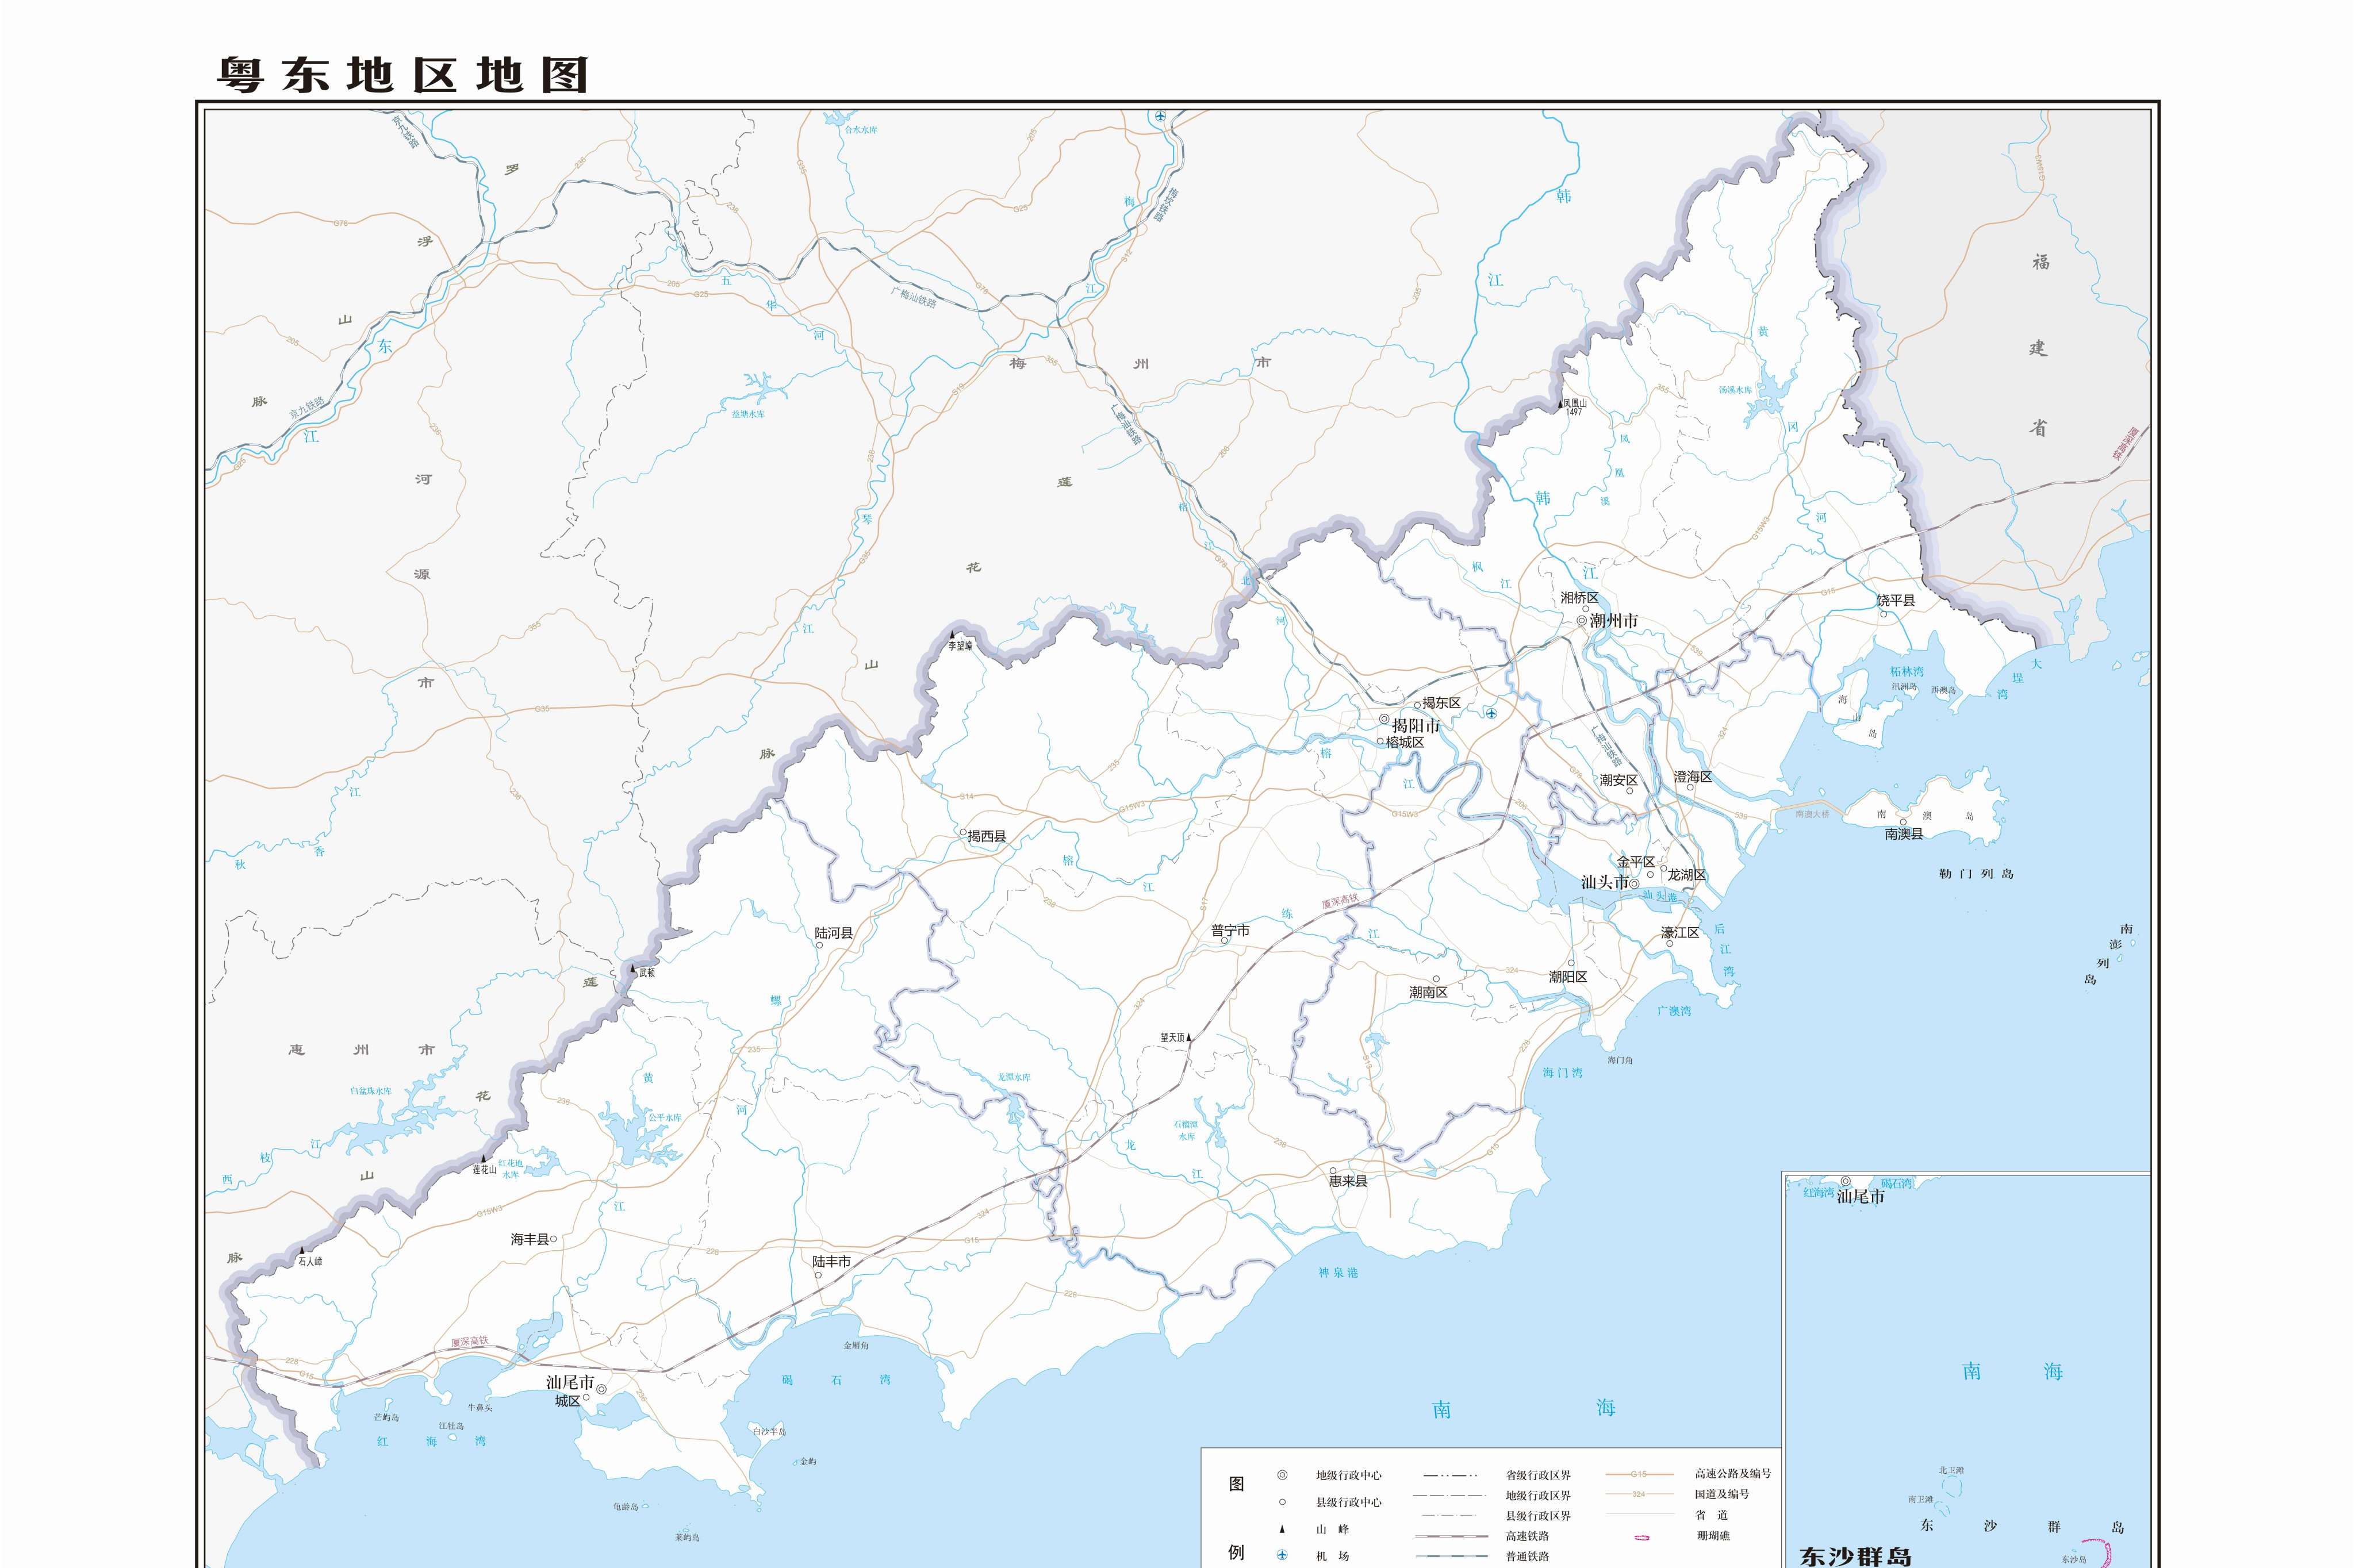Select the 凤凰山 mountain peak symbol
This screenshot has width=2355, height=1568.
point(1560,405)
